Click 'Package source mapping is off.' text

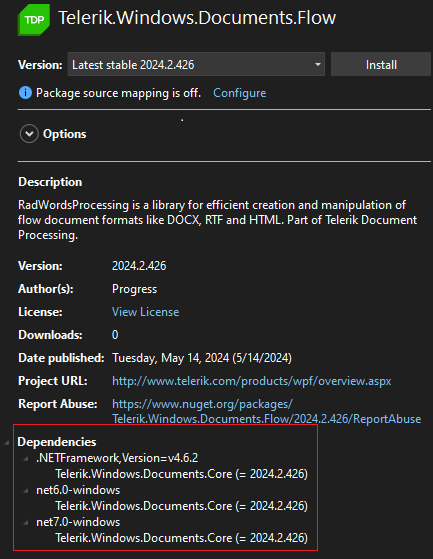coord(118,93)
